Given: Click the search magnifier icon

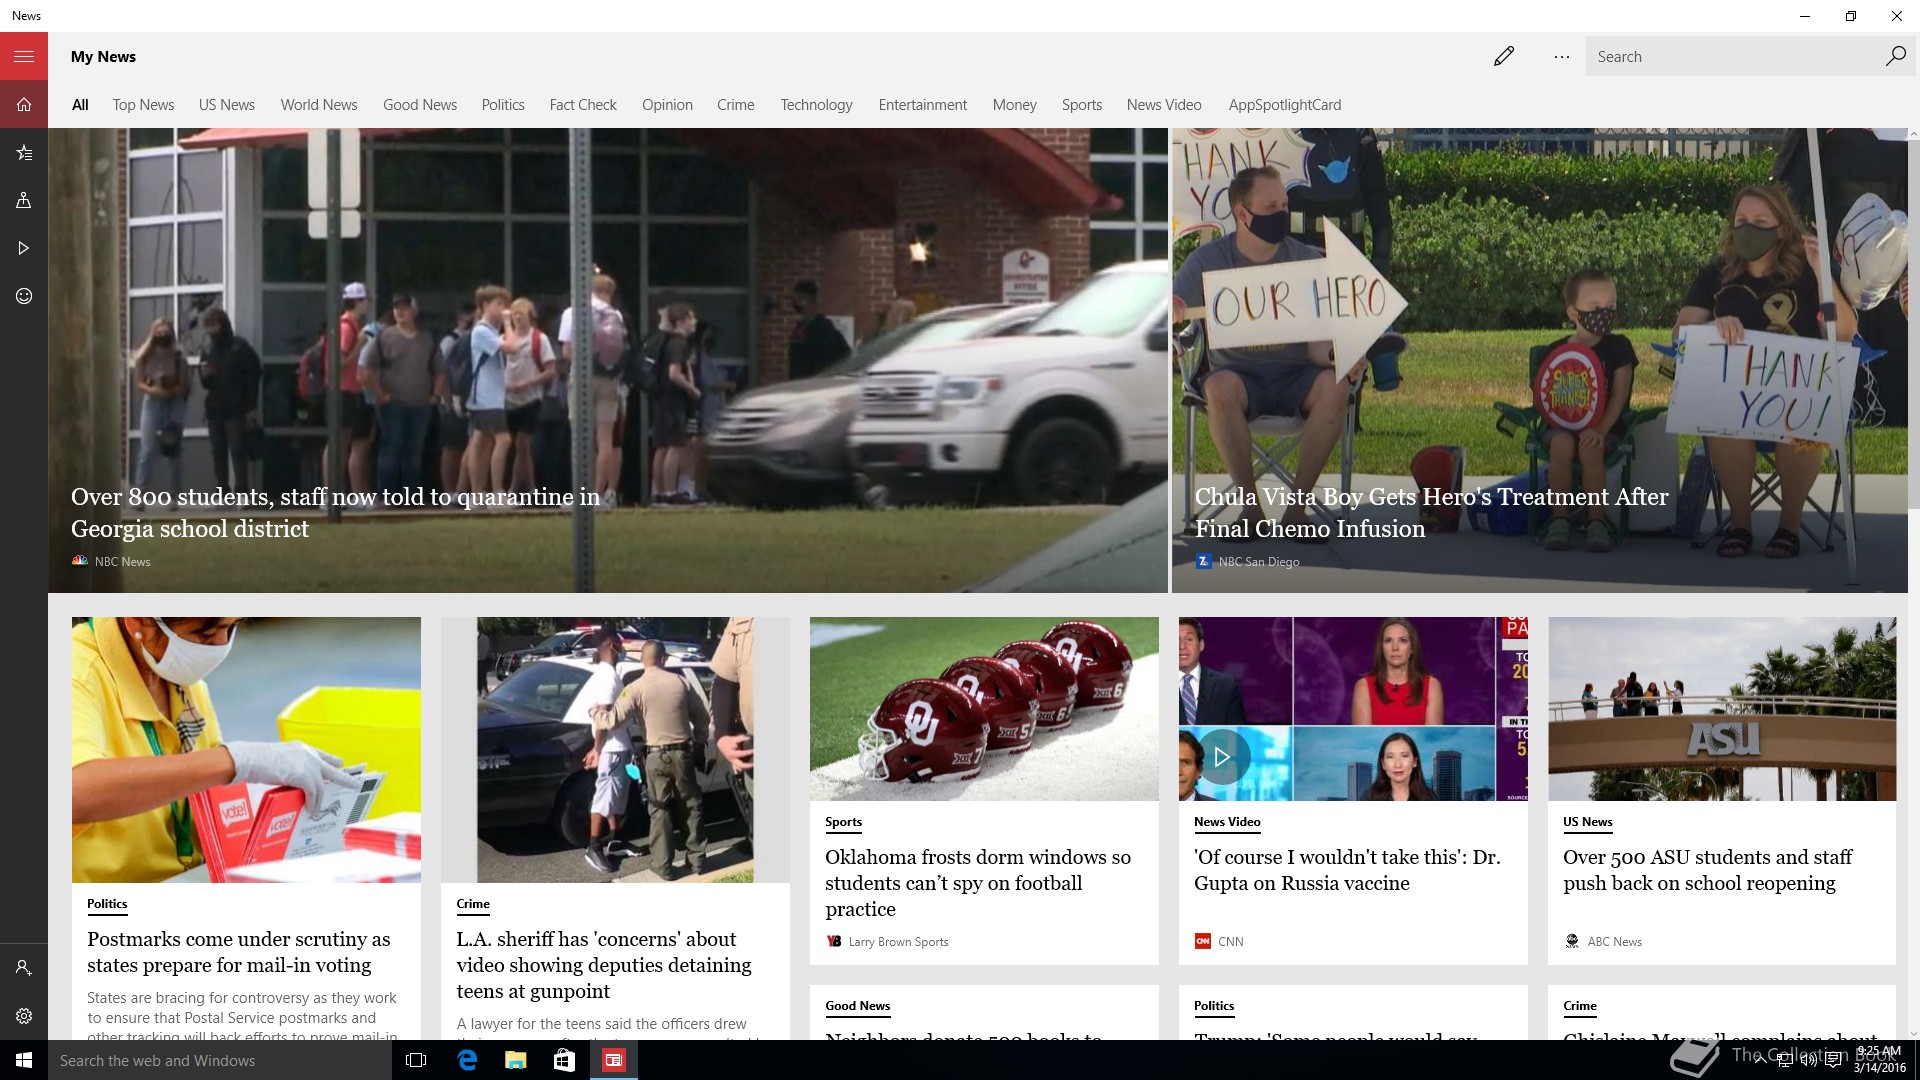Looking at the screenshot, I should pyautogui.click(x=1895, y=56).
